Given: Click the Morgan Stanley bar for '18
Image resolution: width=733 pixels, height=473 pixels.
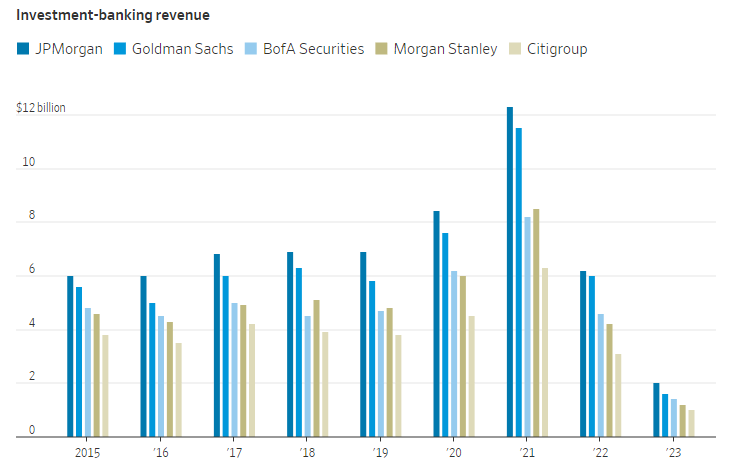Looking at the screenshot, I should tap(316, 368).
